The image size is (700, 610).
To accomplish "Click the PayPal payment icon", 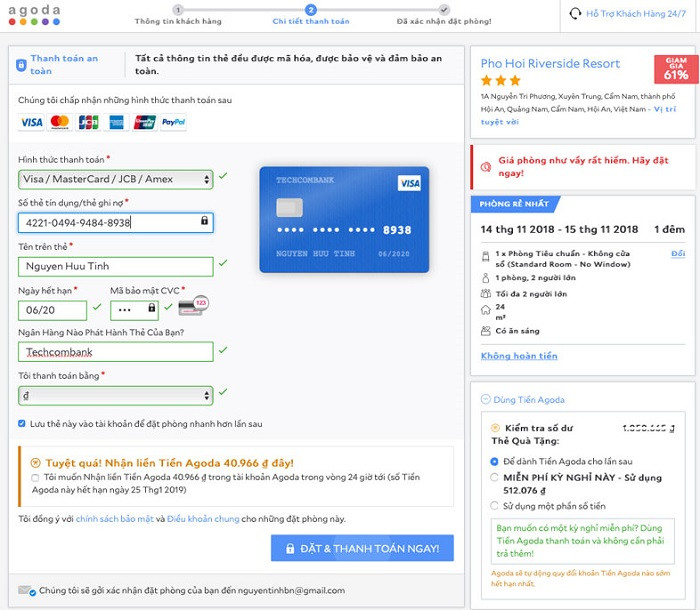I will click(x=173, y=122).
